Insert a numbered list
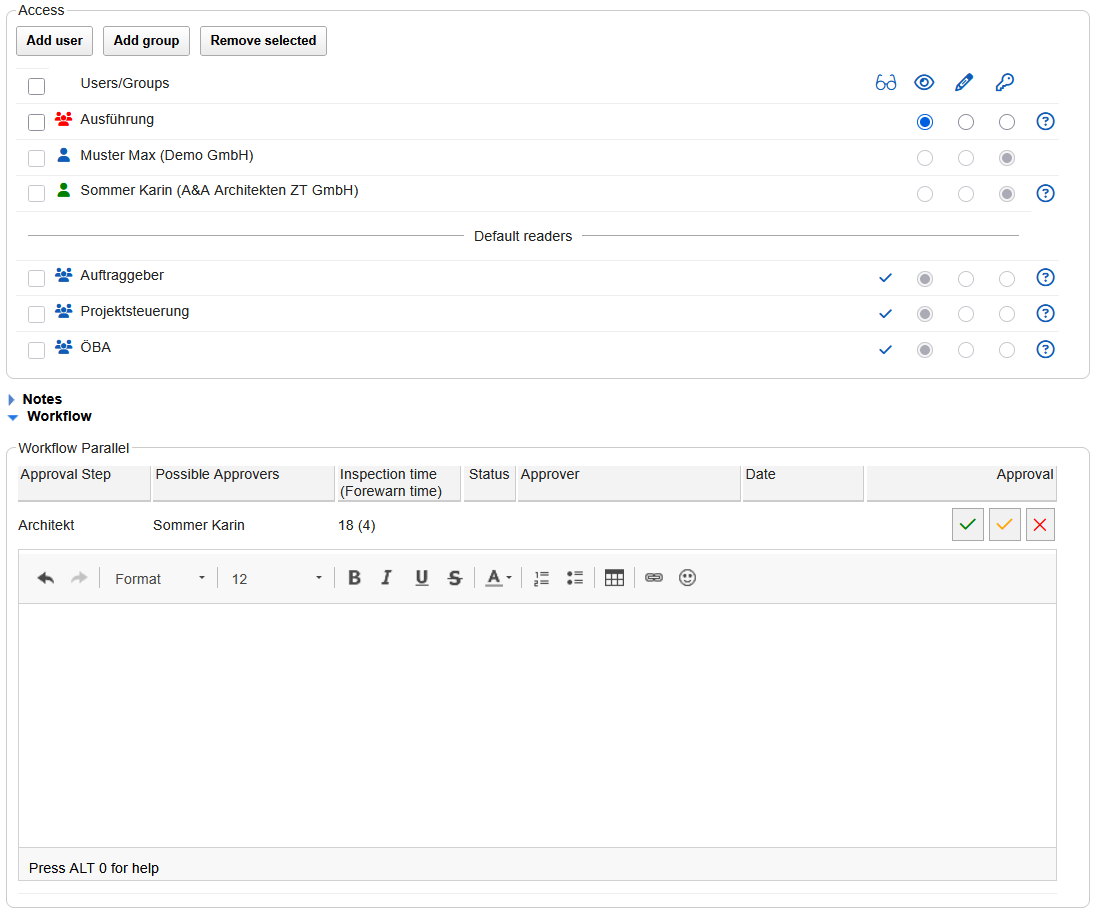 point(541,578)
